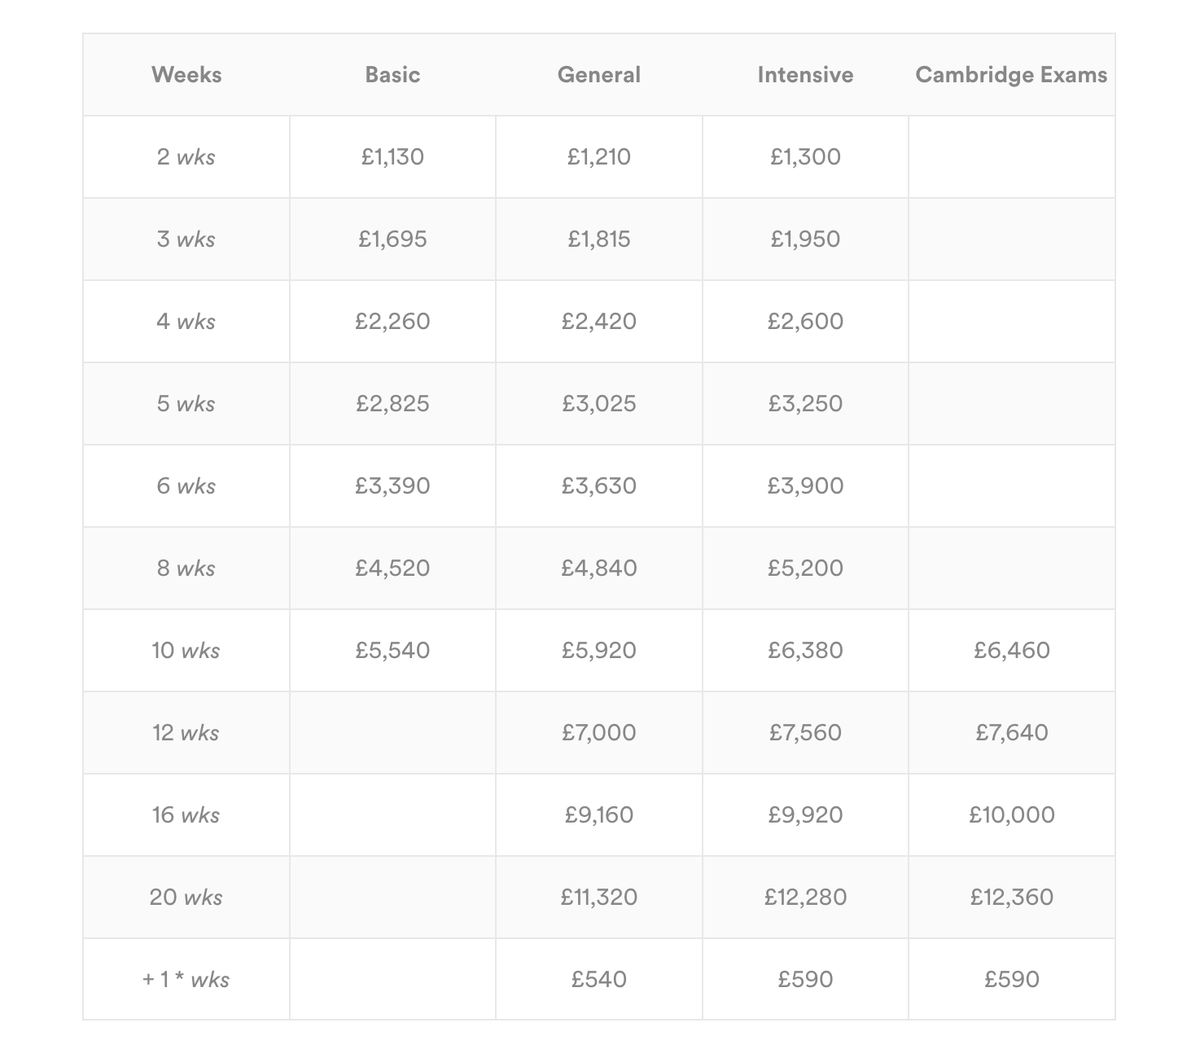Screen dimensions: 1200x1049
Task: Select the £2,600 Intensive price cell
Action: click(805, 321)
